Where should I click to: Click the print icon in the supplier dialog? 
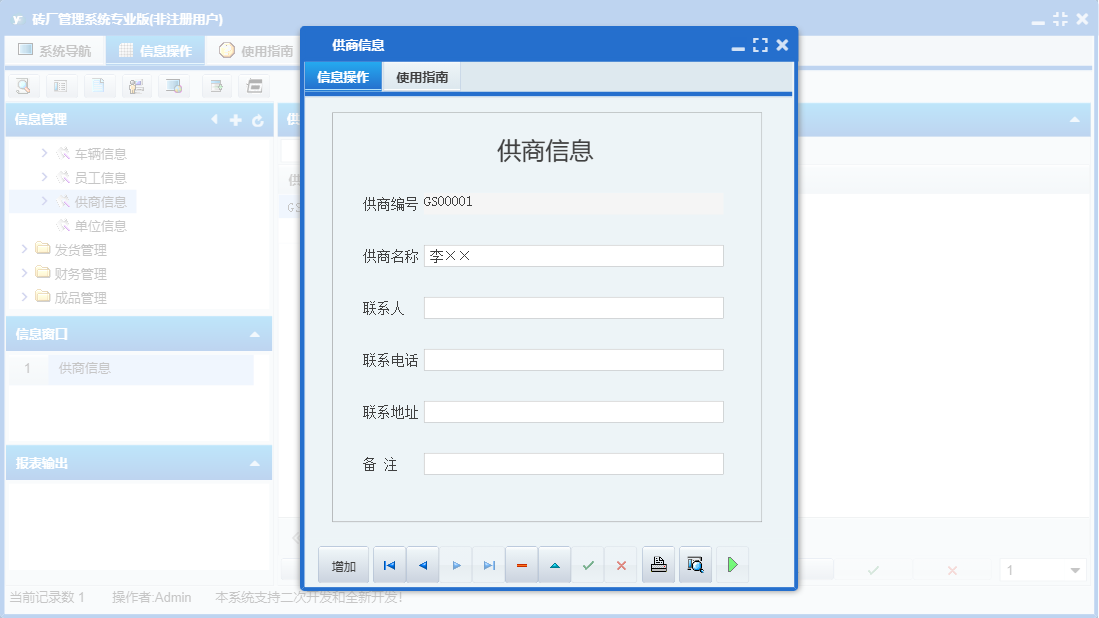click(x=658, y=564)
